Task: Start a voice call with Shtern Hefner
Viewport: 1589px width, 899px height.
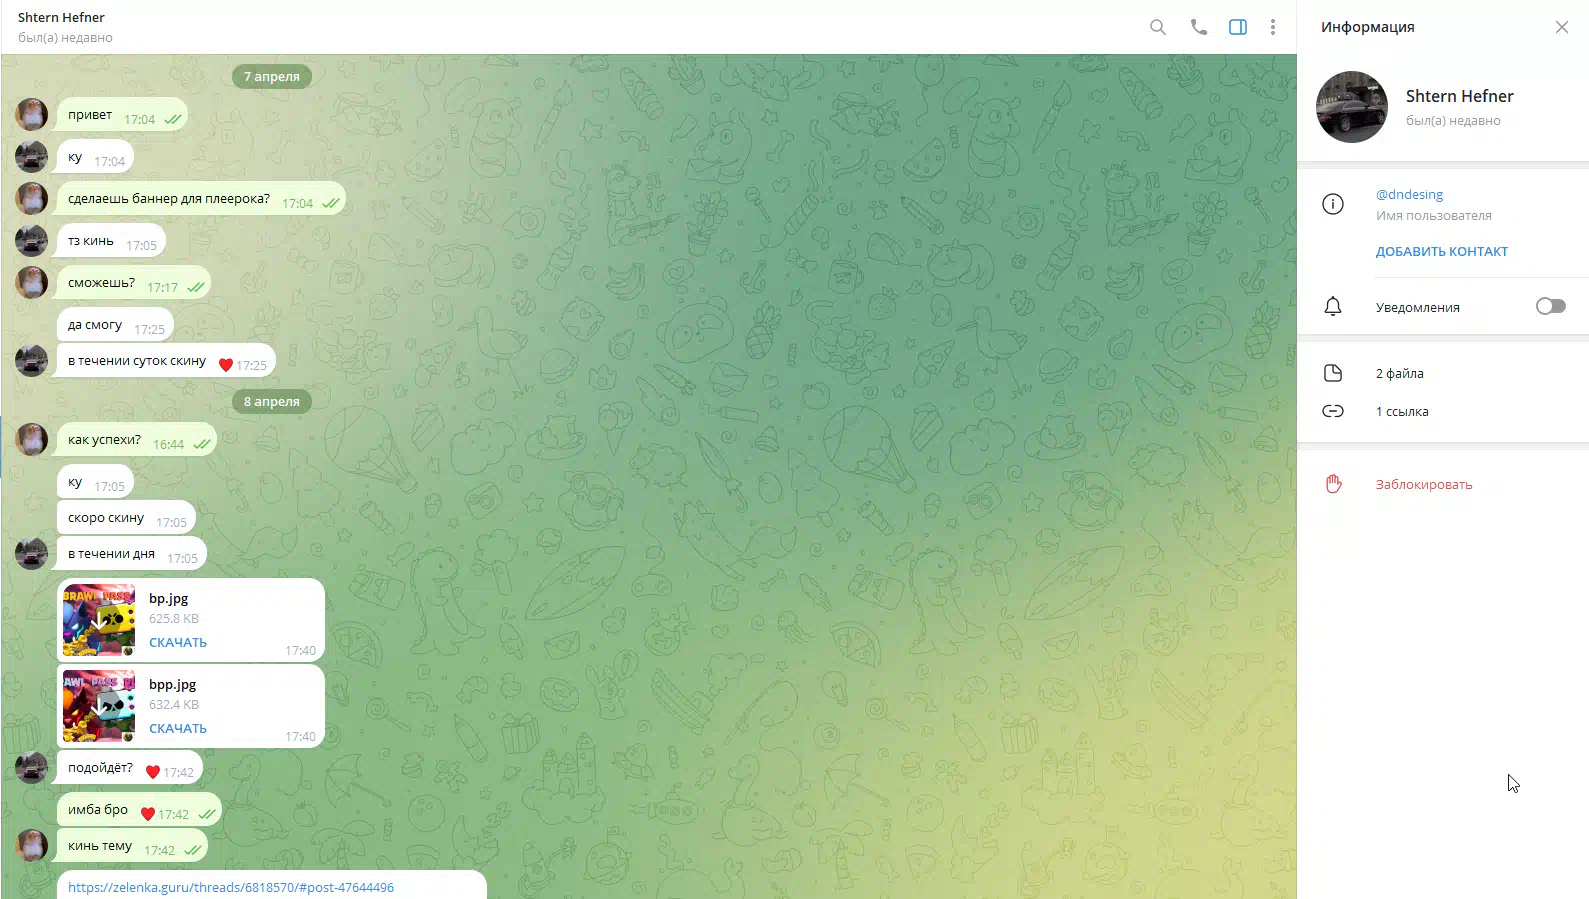Action: 1198,27
